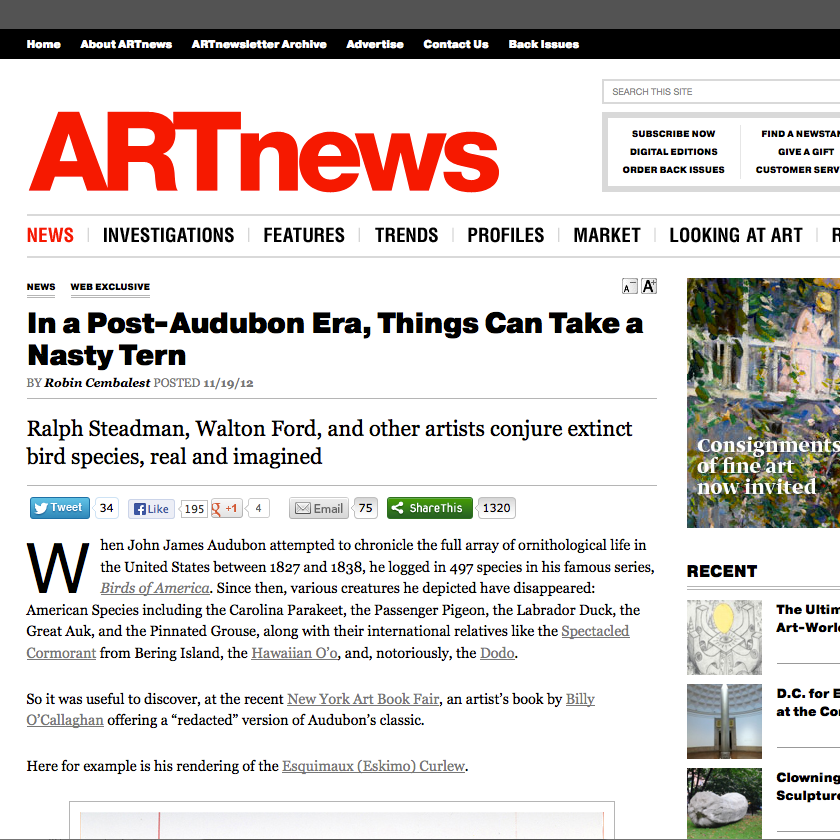Click the Google +1 button
This screenshot has height=840, width=840.
click(x=226, y=508)
